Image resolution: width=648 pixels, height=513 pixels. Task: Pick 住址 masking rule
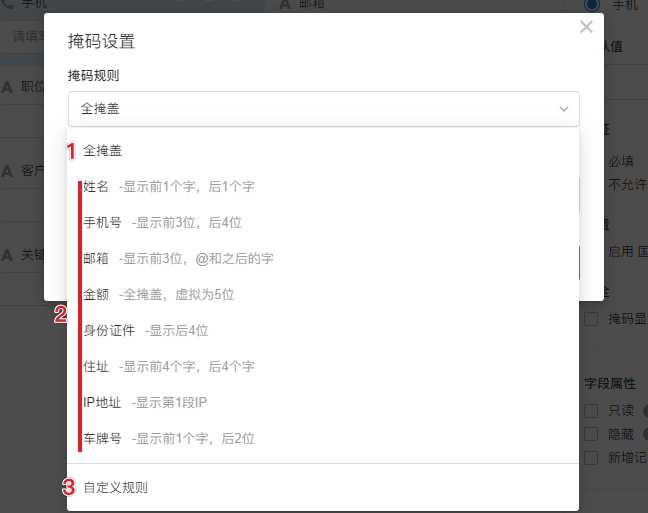[323, 366]
